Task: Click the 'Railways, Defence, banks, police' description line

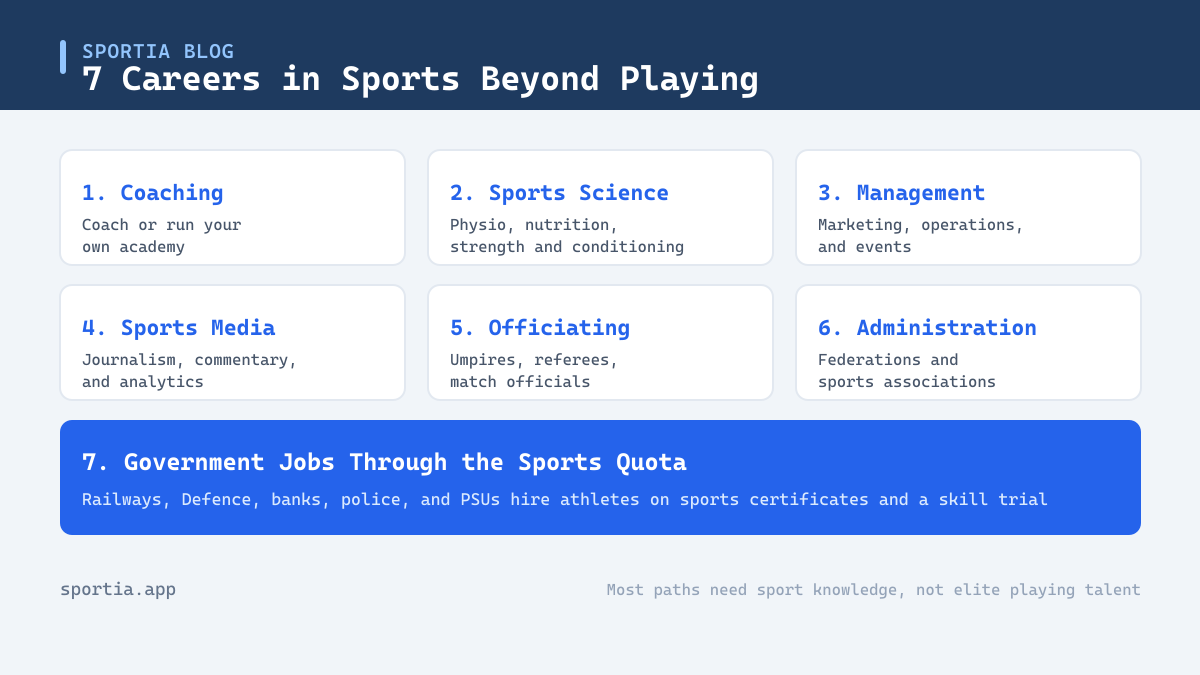Action: [565, 498]
